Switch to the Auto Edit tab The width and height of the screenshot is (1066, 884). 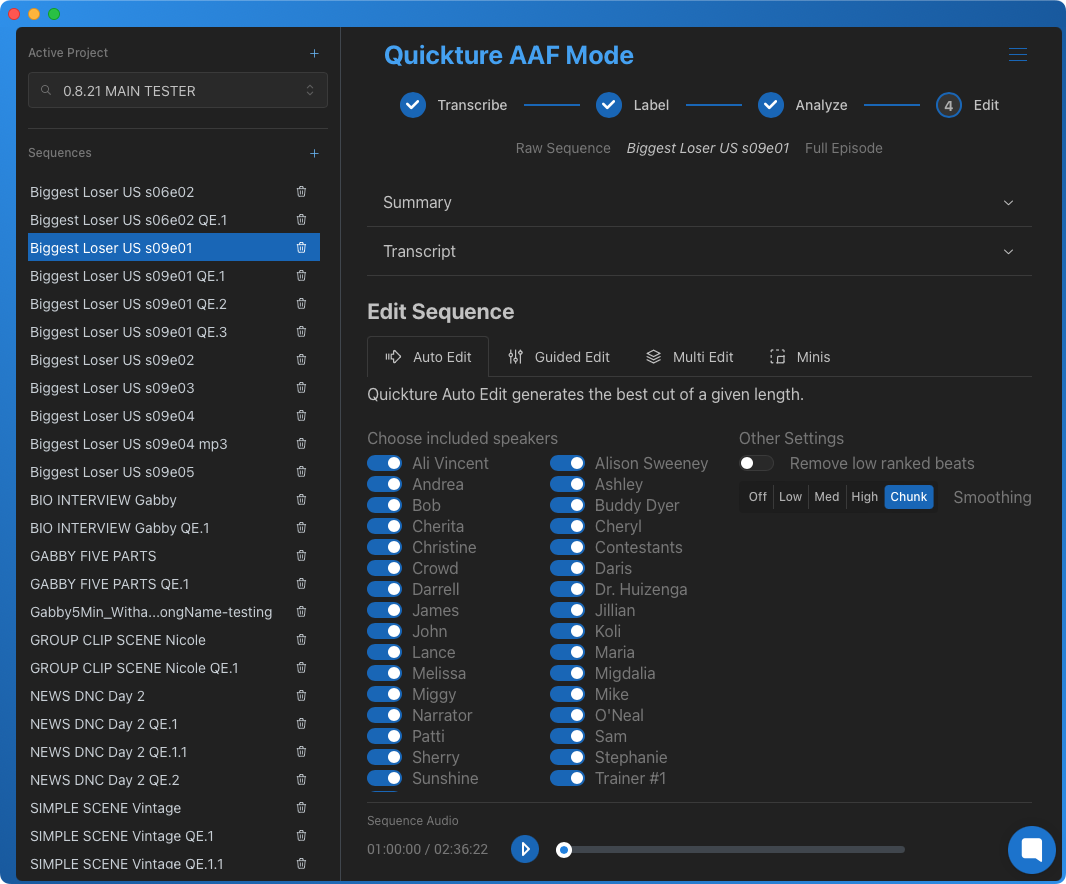point(428,357)
